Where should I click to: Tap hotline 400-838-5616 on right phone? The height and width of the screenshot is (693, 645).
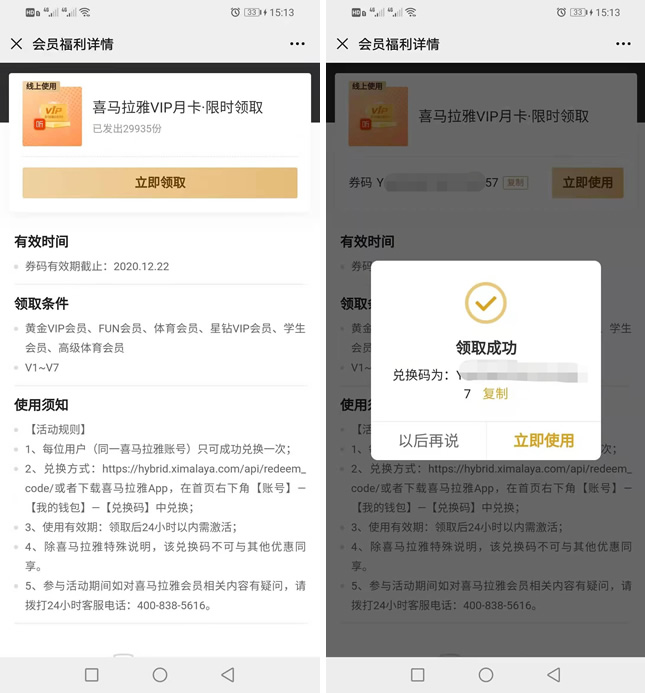(497, 605)
